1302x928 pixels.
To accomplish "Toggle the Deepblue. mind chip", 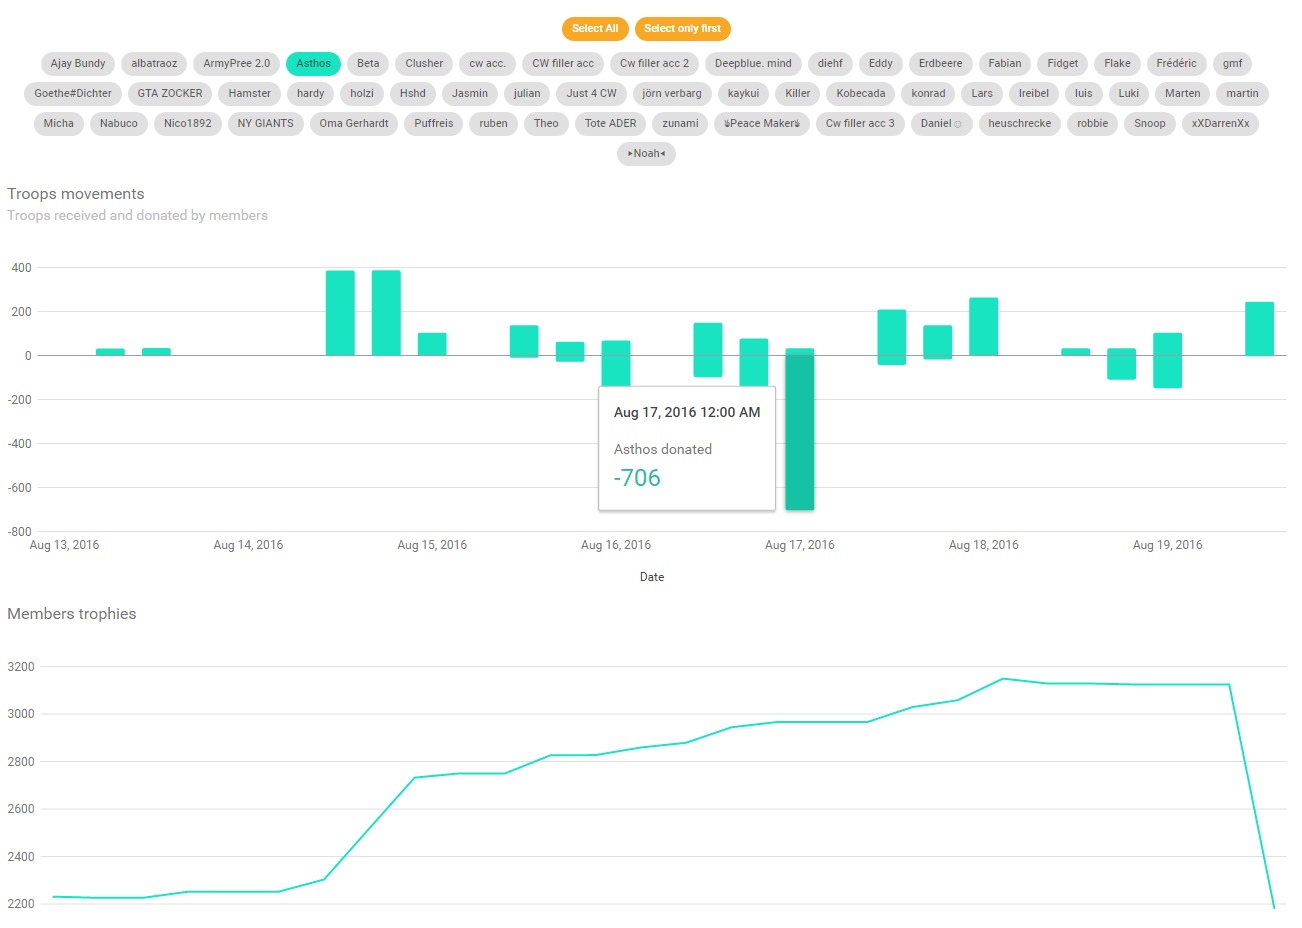I will tap(753, 64).
